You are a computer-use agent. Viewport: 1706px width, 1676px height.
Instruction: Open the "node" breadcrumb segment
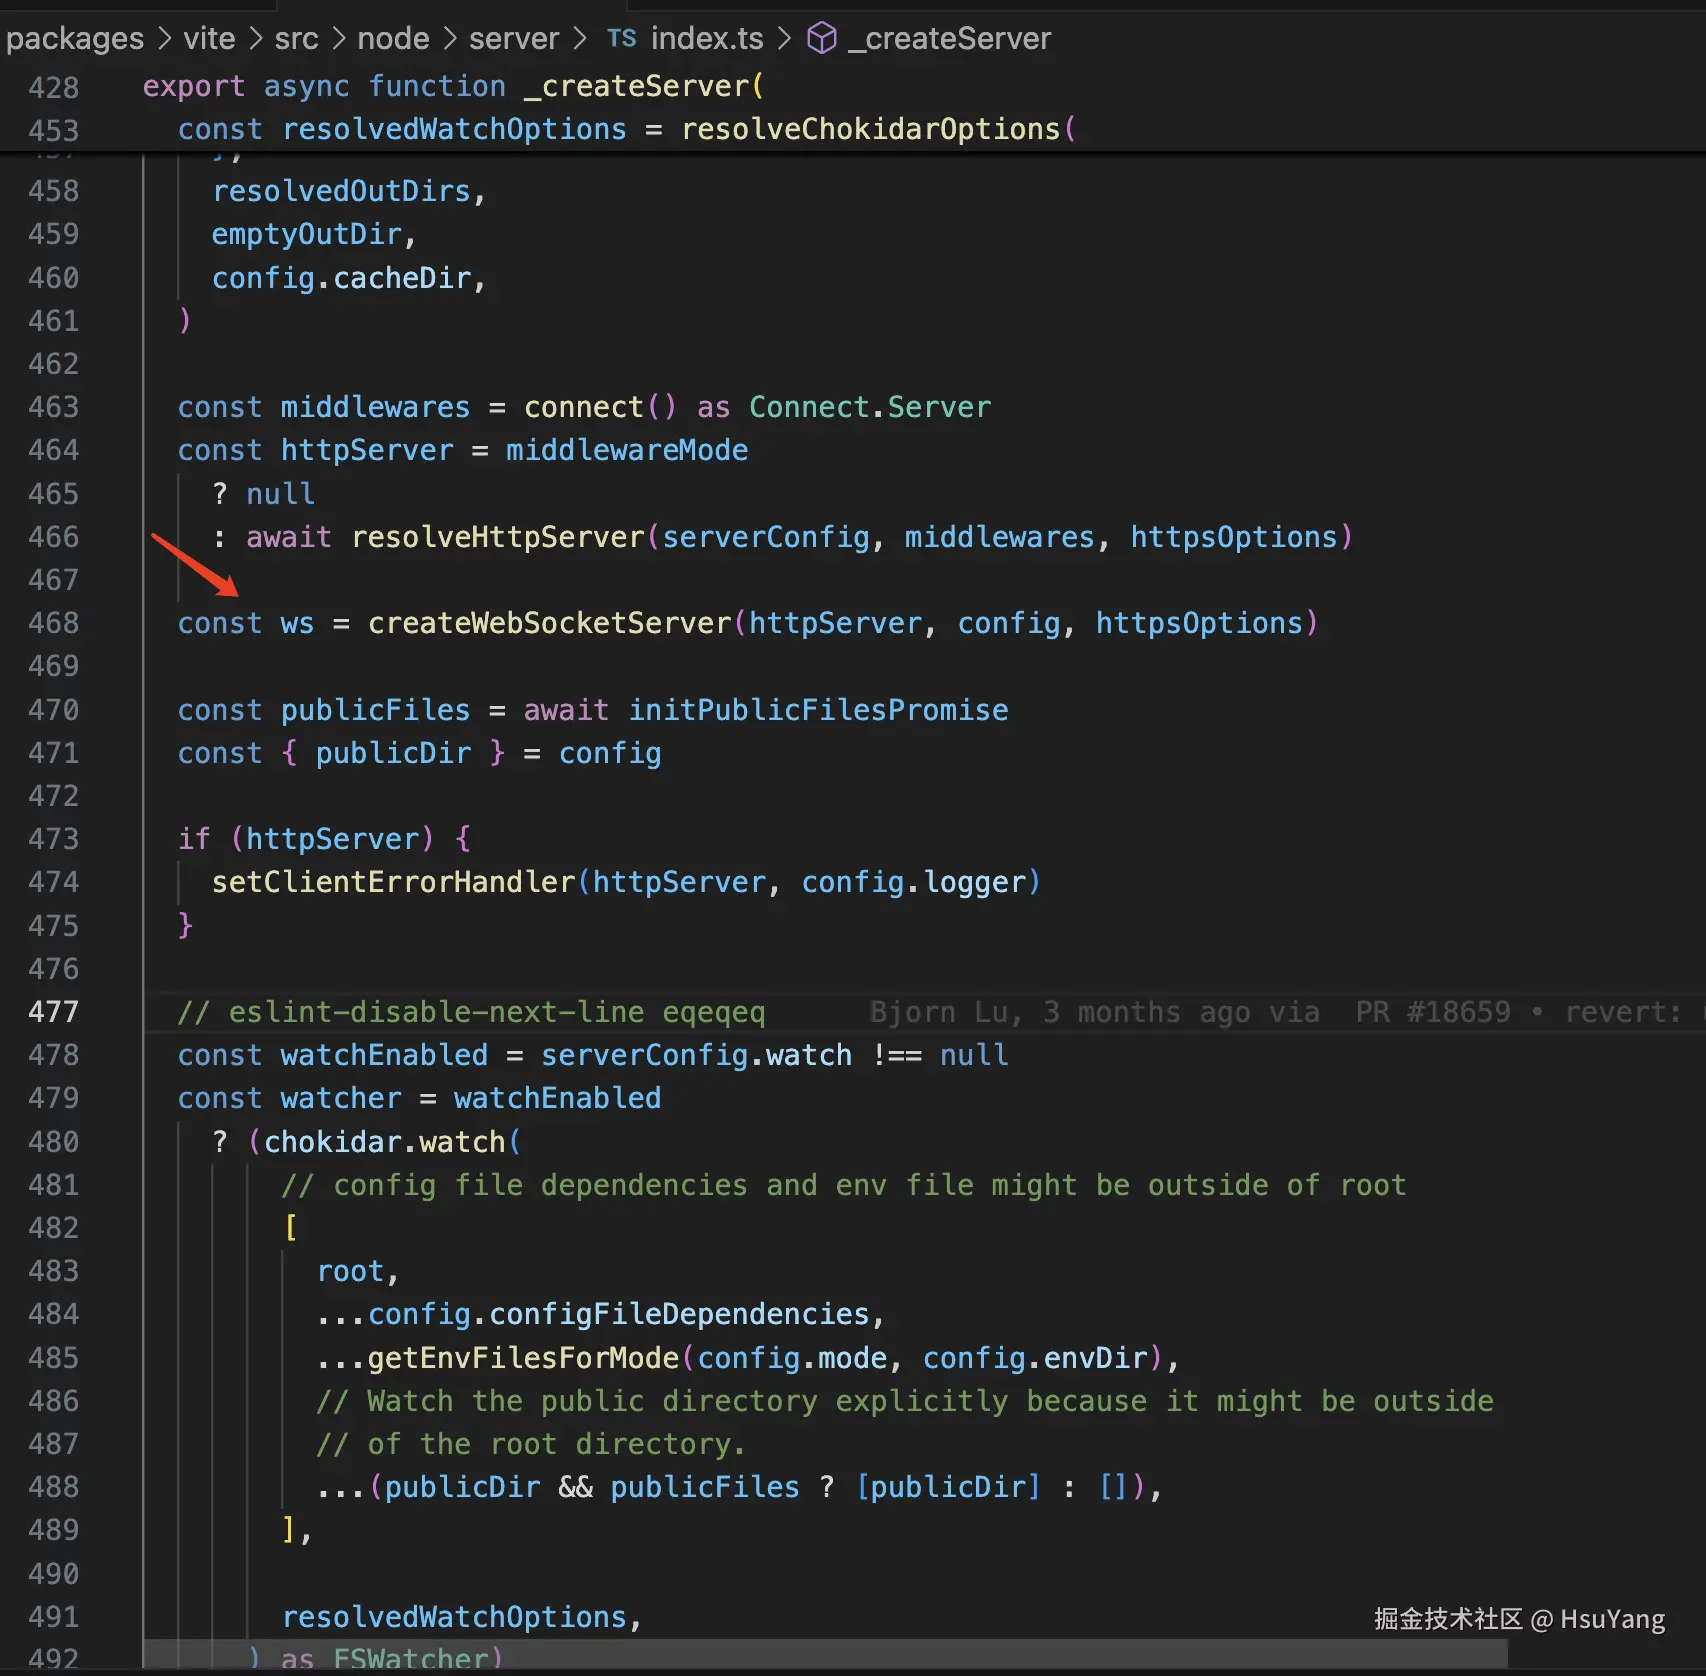(393, 38)
